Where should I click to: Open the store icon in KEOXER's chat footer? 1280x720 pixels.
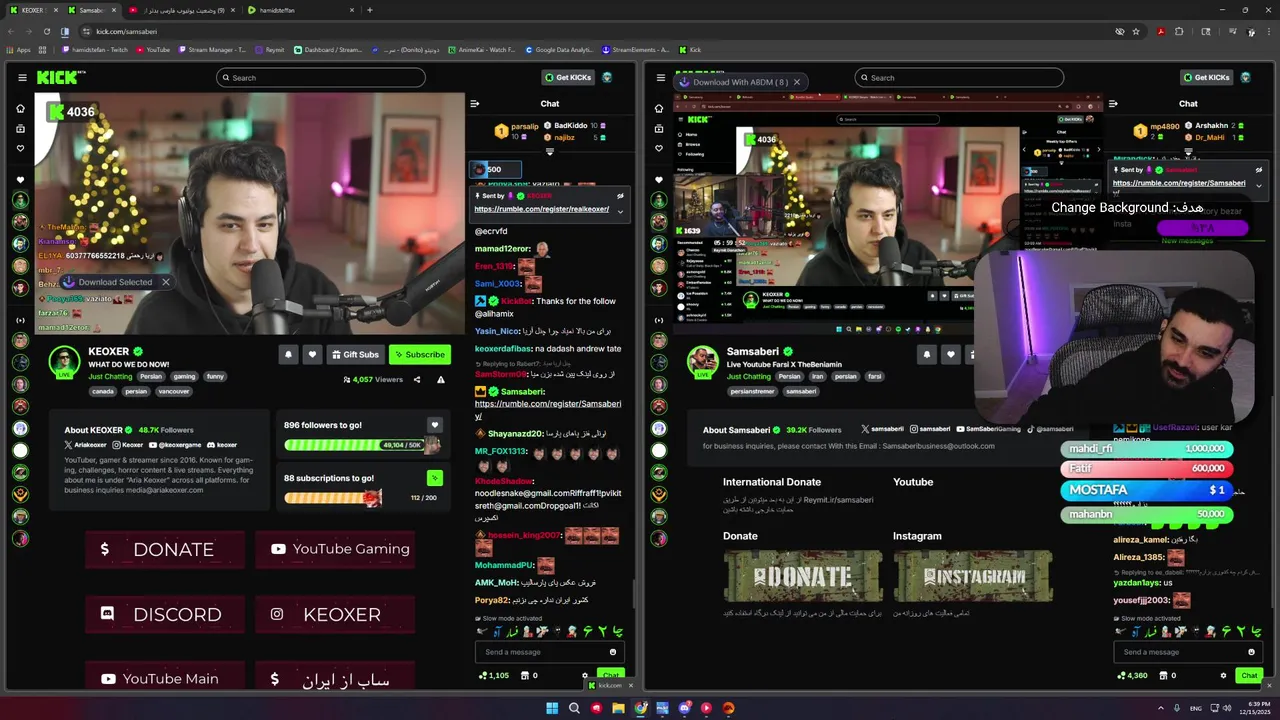coord(527,676)
